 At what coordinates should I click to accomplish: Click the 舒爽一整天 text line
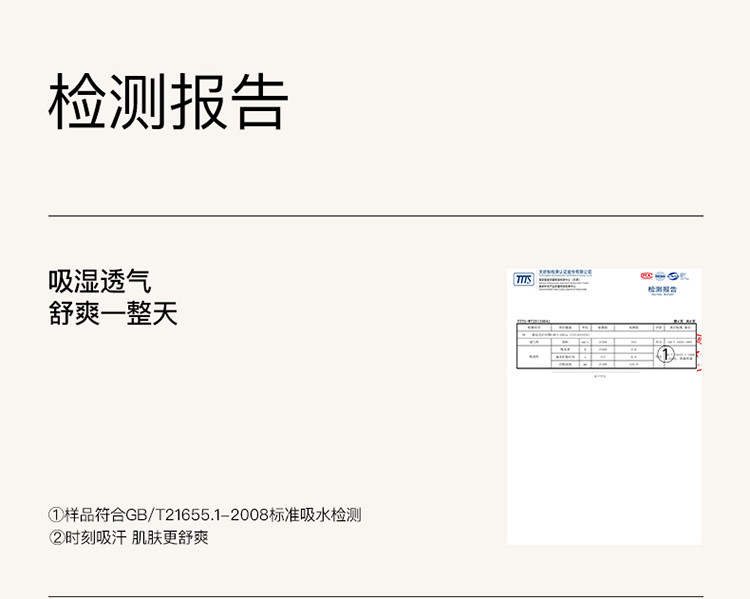113,314
